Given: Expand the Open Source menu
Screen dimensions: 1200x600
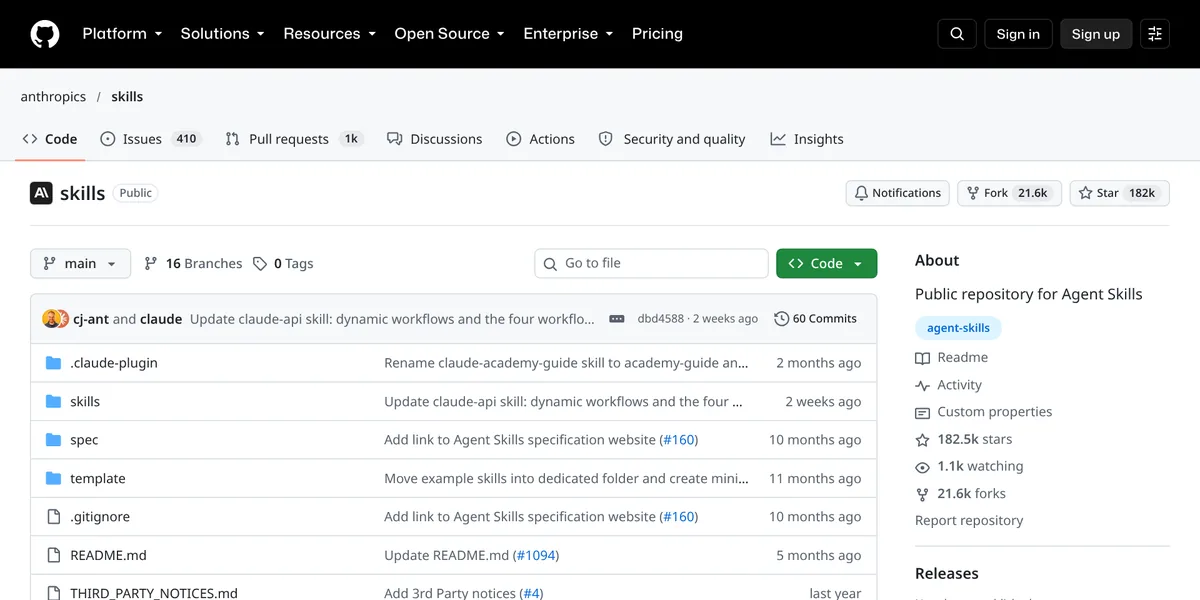Looking at the screenshot, I should point(450,34).
